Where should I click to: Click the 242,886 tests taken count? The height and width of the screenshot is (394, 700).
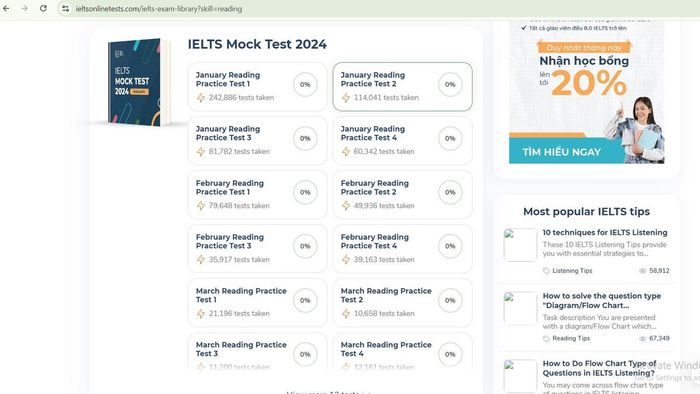[x=242, y=98]
